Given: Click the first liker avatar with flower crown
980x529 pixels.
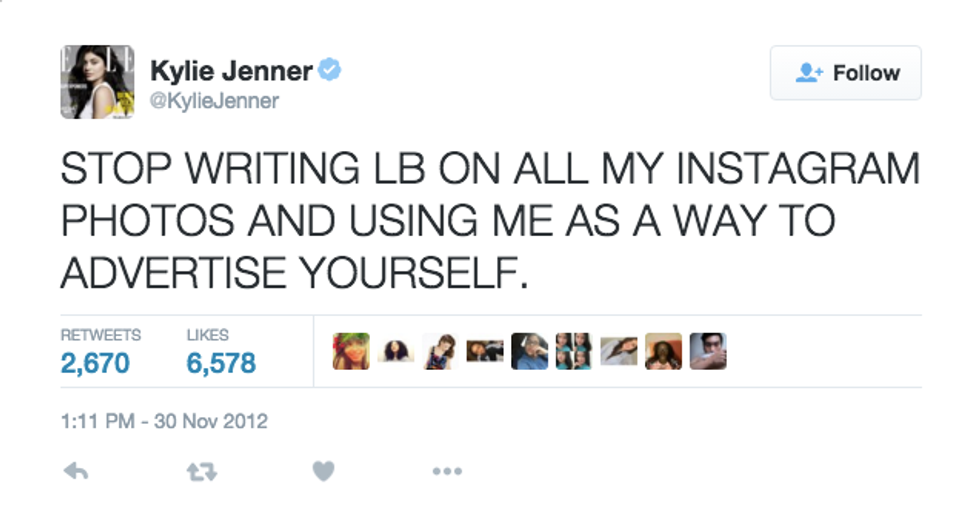Looking at the screenshot, I should tap(351, 351).
